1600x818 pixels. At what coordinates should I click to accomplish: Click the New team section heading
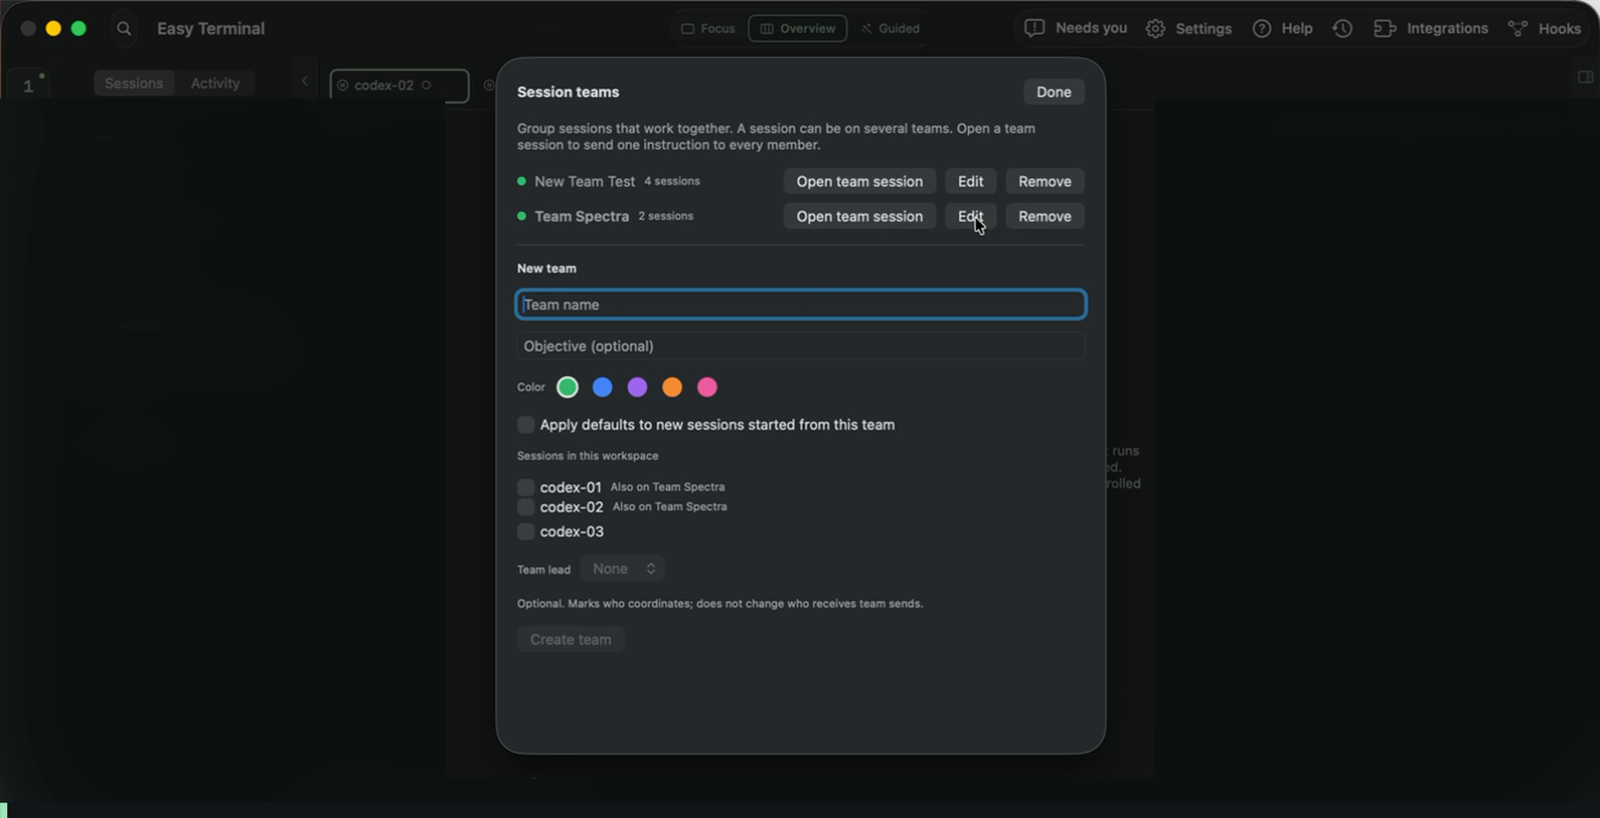[x=546, y=268]
